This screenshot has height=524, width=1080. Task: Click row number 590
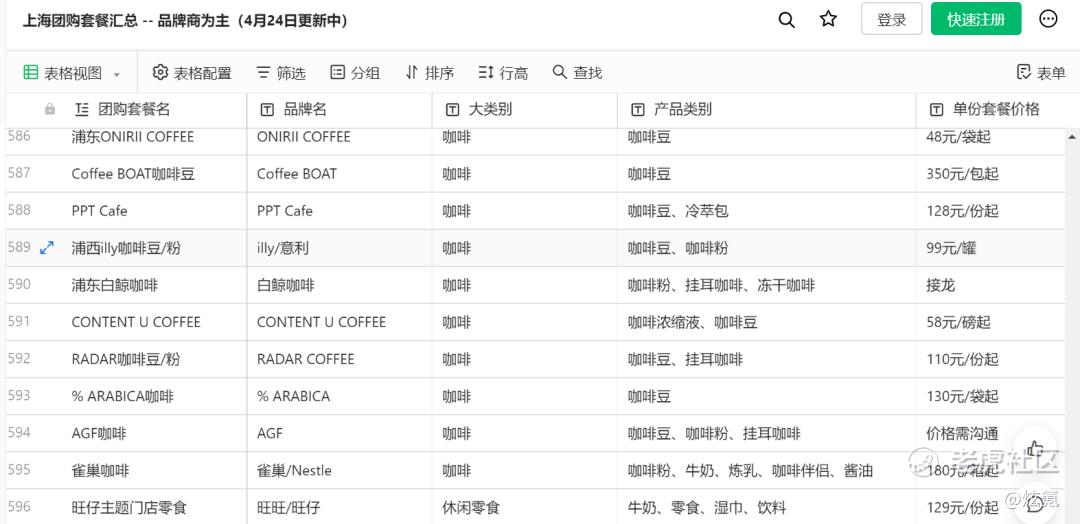(x=19, y=285)
